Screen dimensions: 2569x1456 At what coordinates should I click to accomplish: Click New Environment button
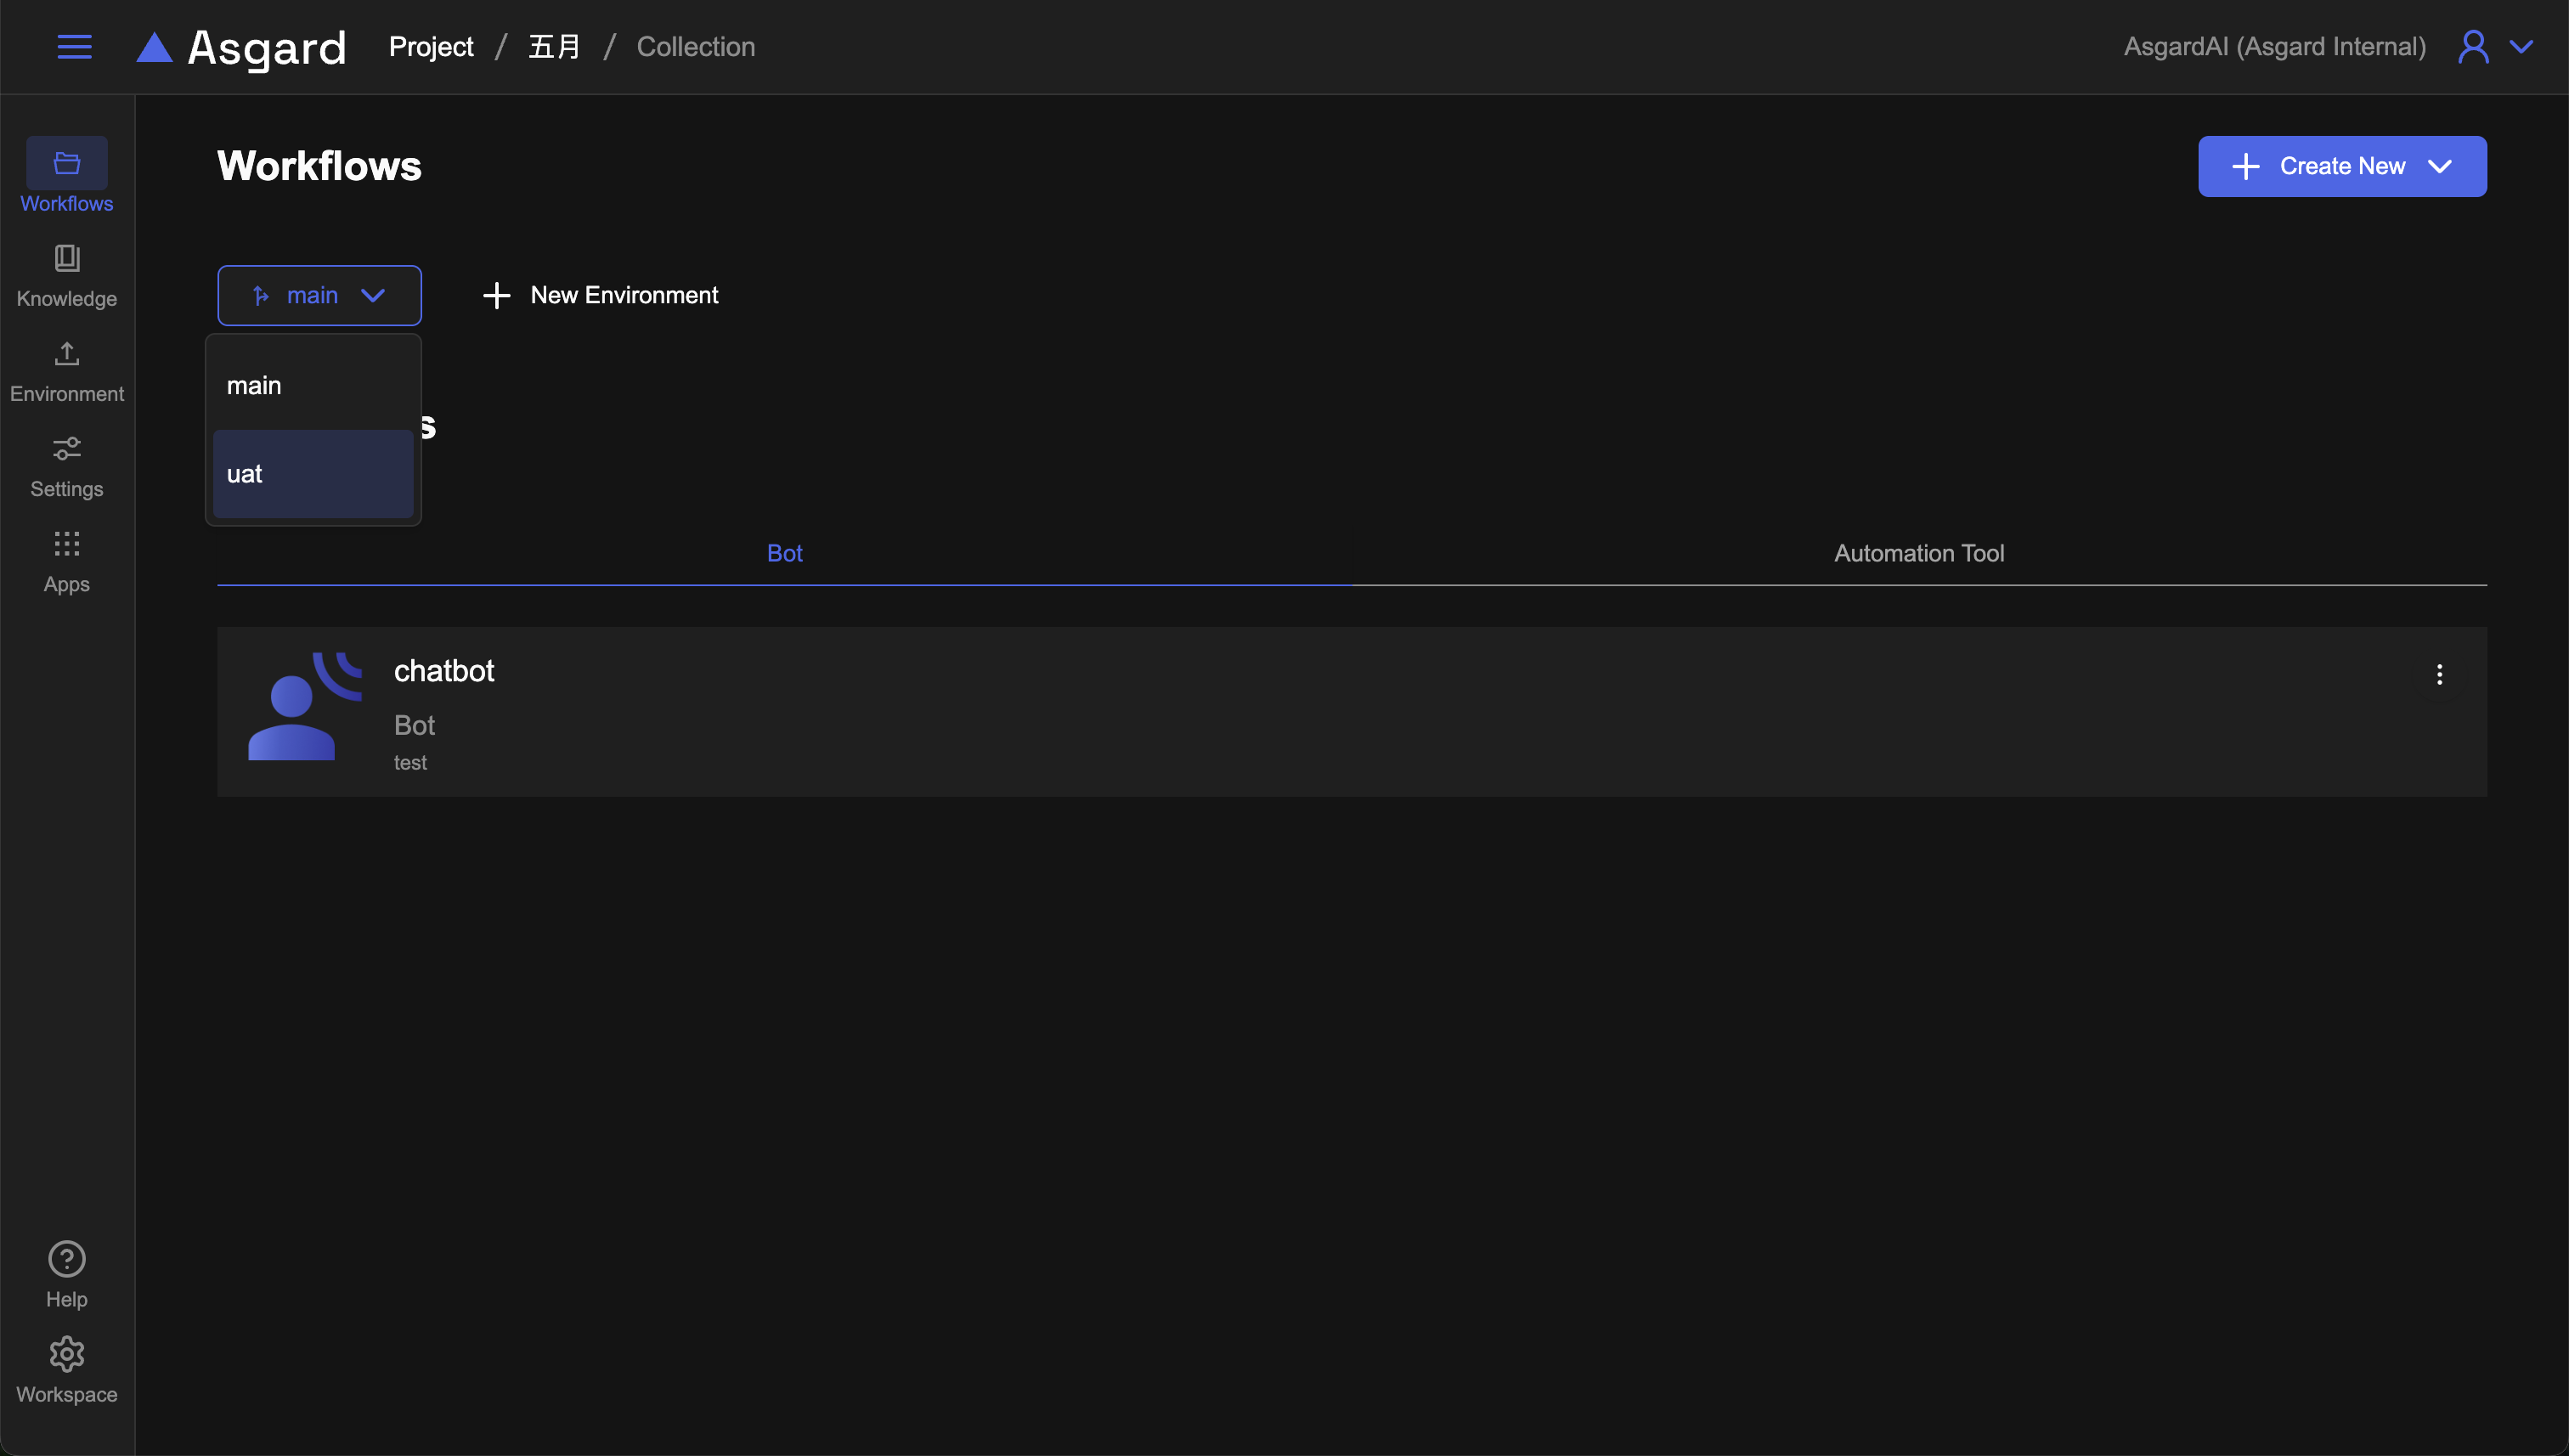(600, 295)
